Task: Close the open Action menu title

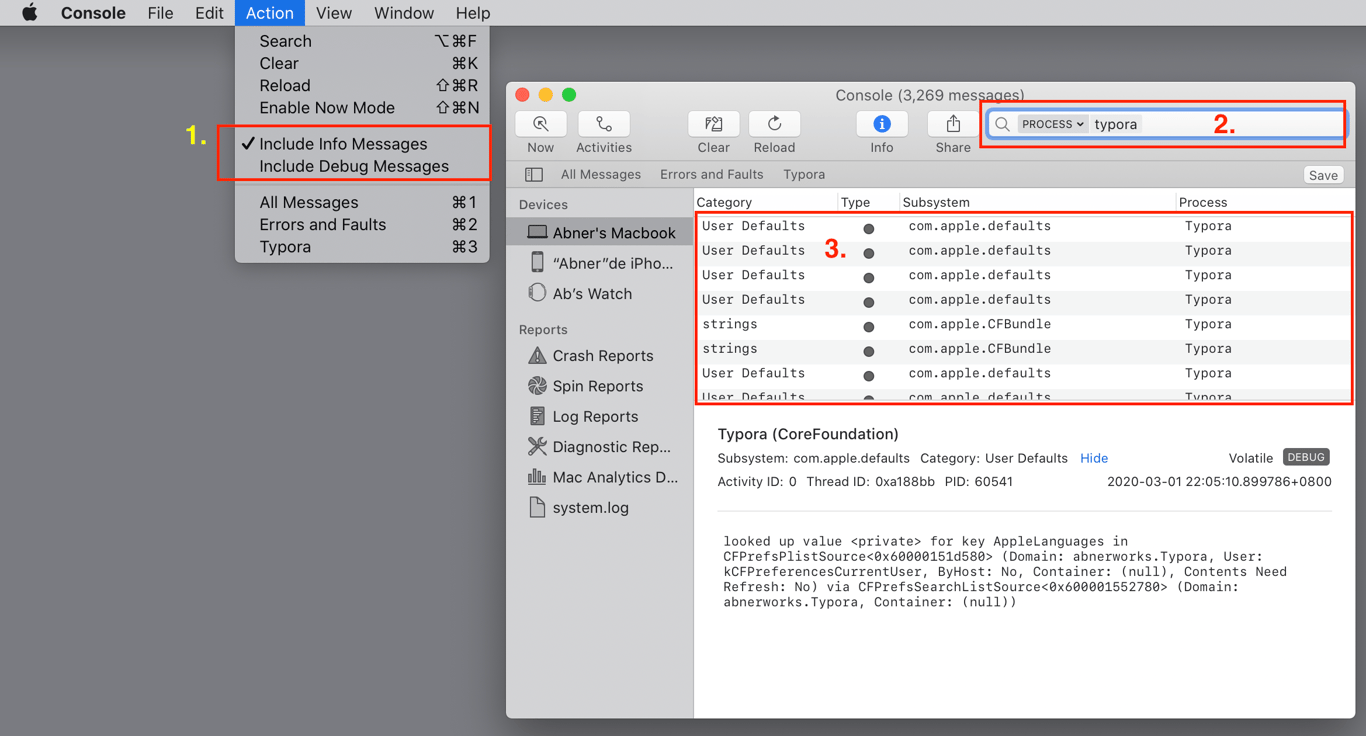Action: pyautogui.click(x=270, y=13)
